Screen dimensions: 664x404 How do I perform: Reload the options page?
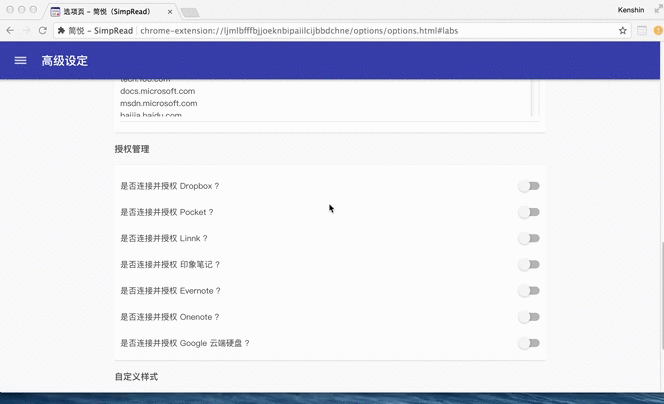coord(42,30)
